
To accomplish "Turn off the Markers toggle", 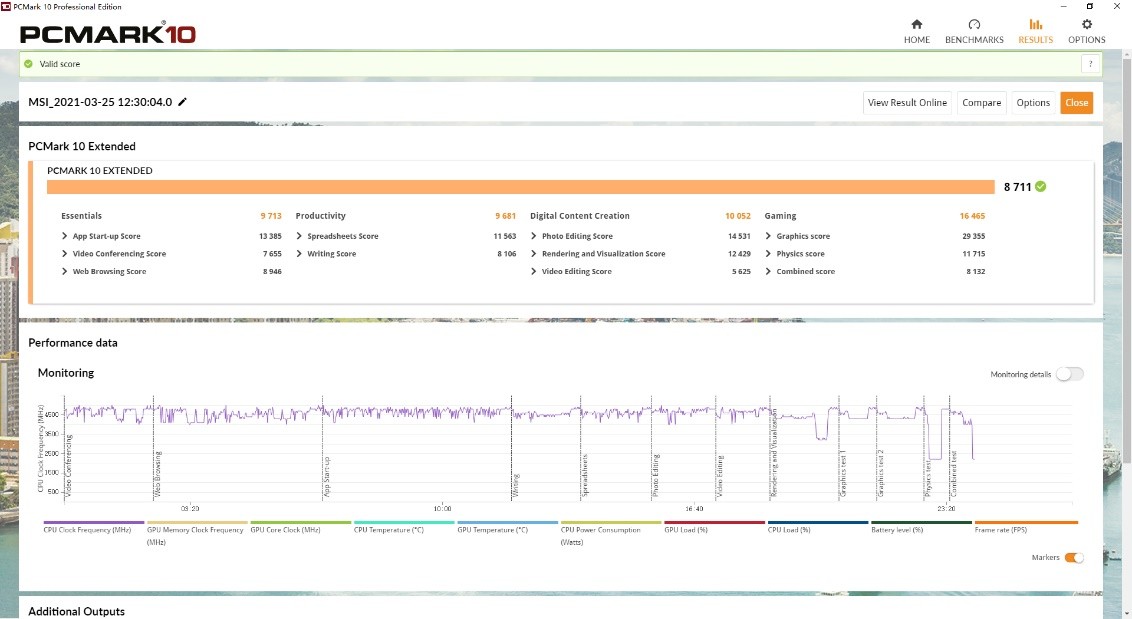I will [x=1073, y=558].
